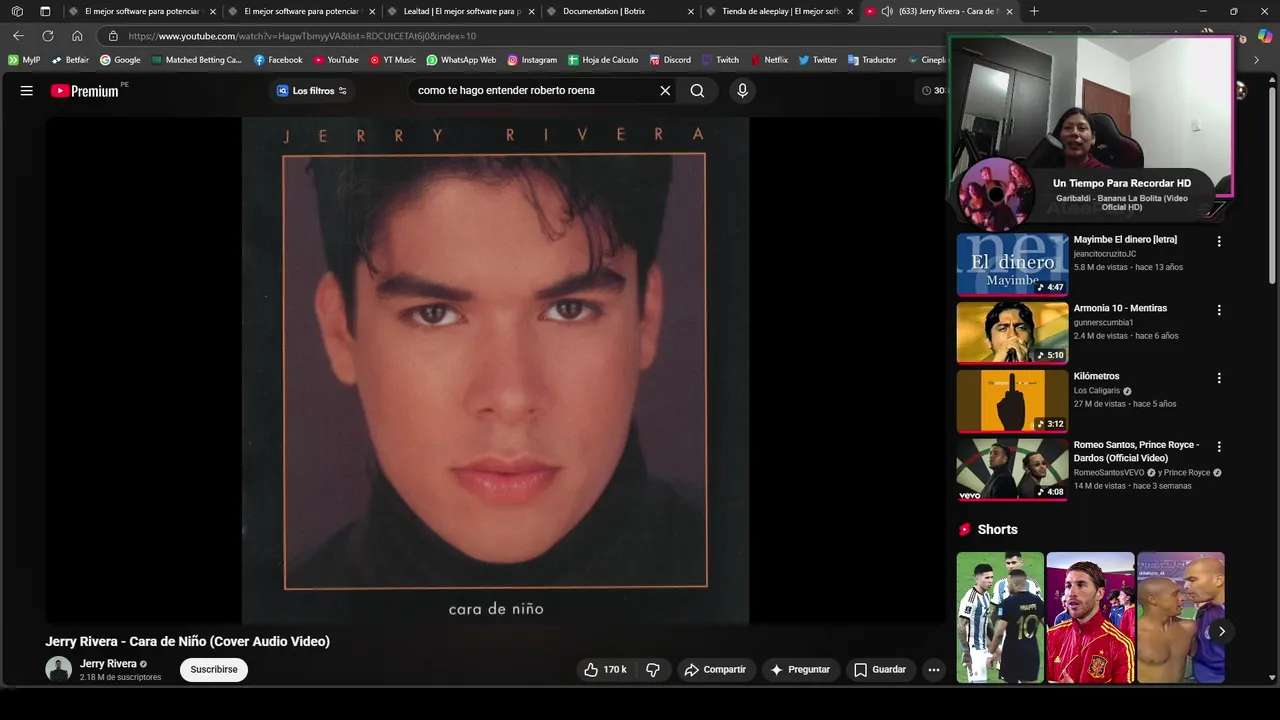Save video with the Guardar button

click(x=880, y=670)
